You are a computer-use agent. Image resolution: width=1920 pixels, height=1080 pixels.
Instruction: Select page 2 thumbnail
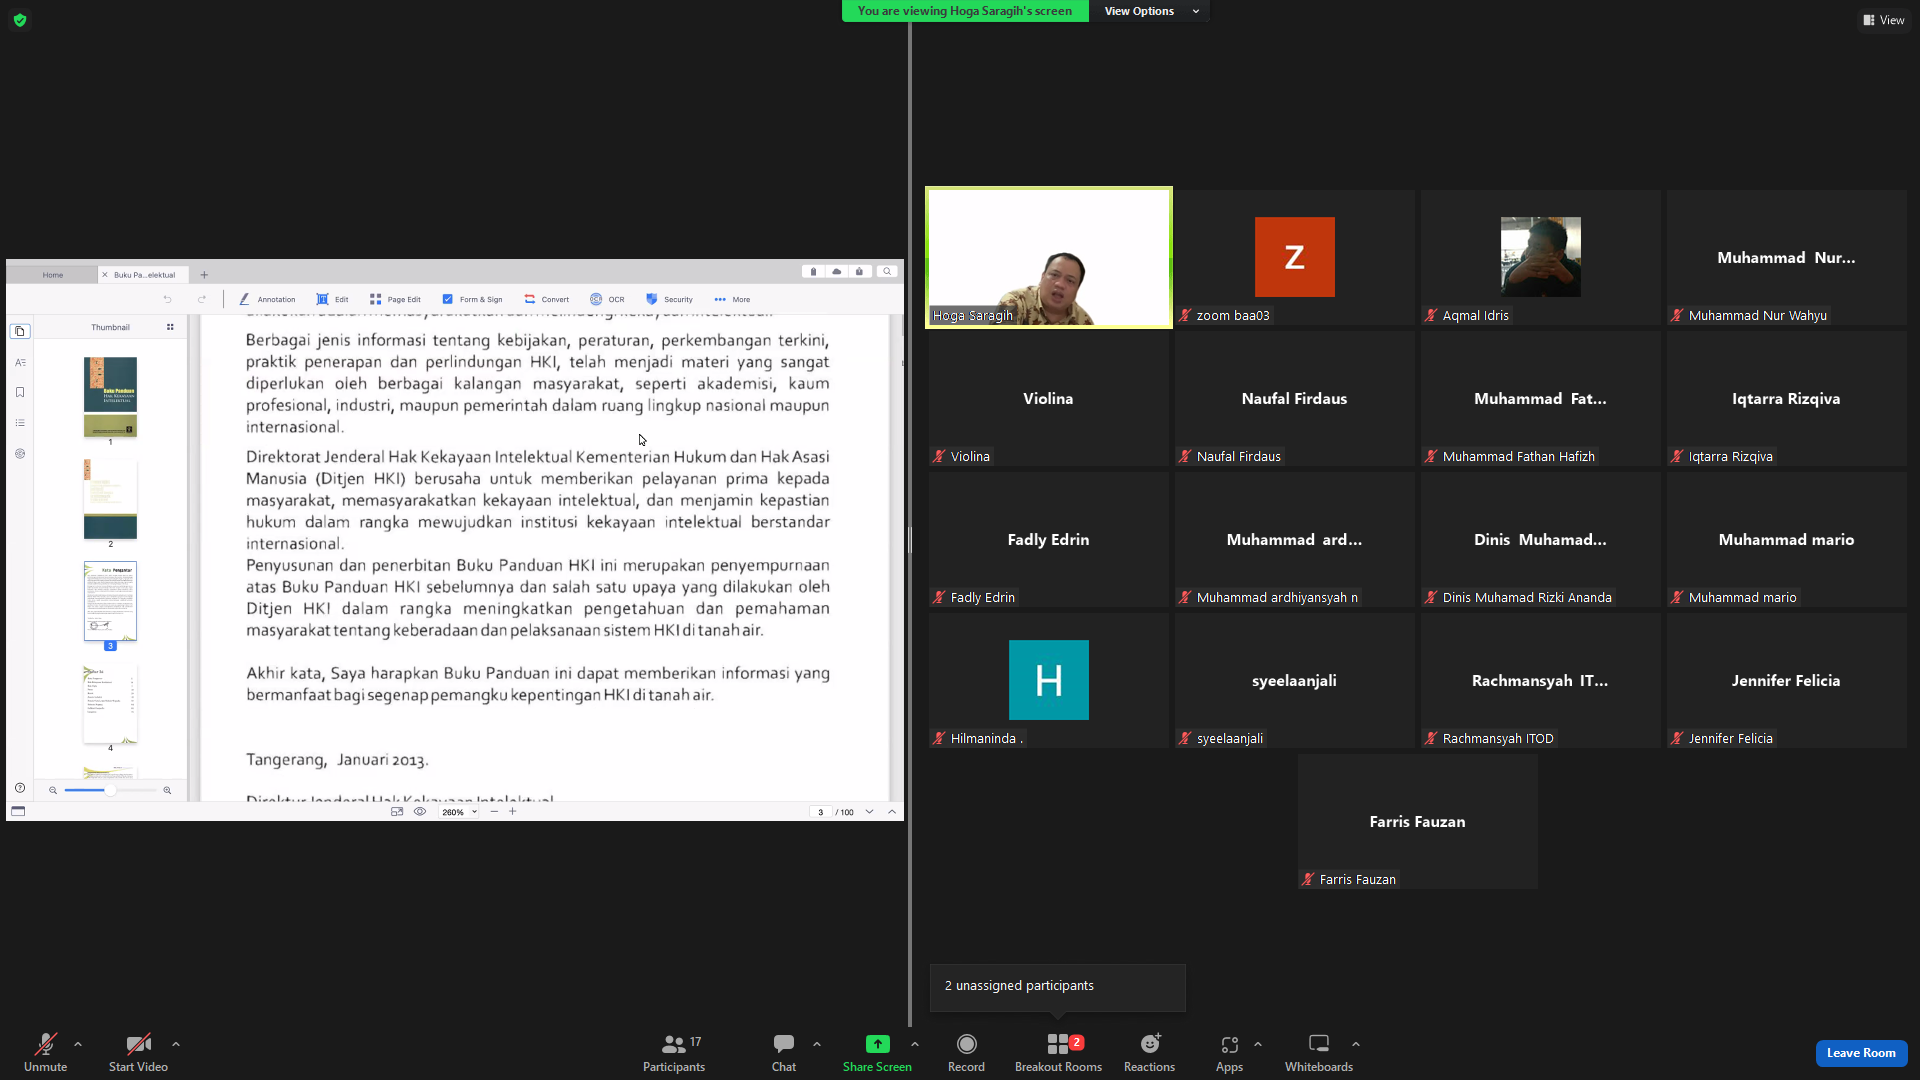(110, 499)
